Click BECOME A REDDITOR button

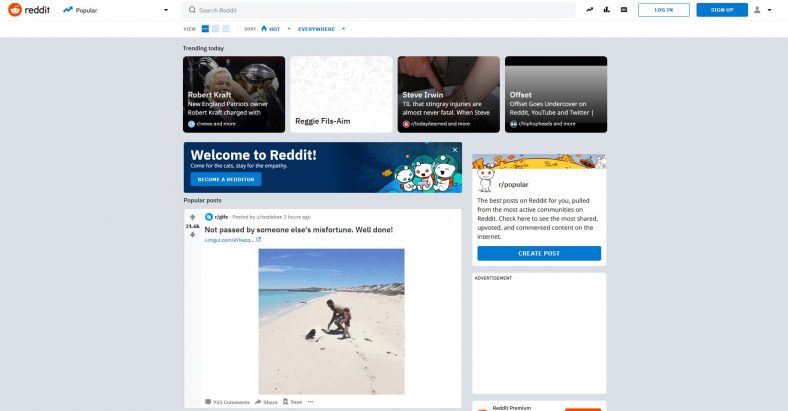[226, 179]
